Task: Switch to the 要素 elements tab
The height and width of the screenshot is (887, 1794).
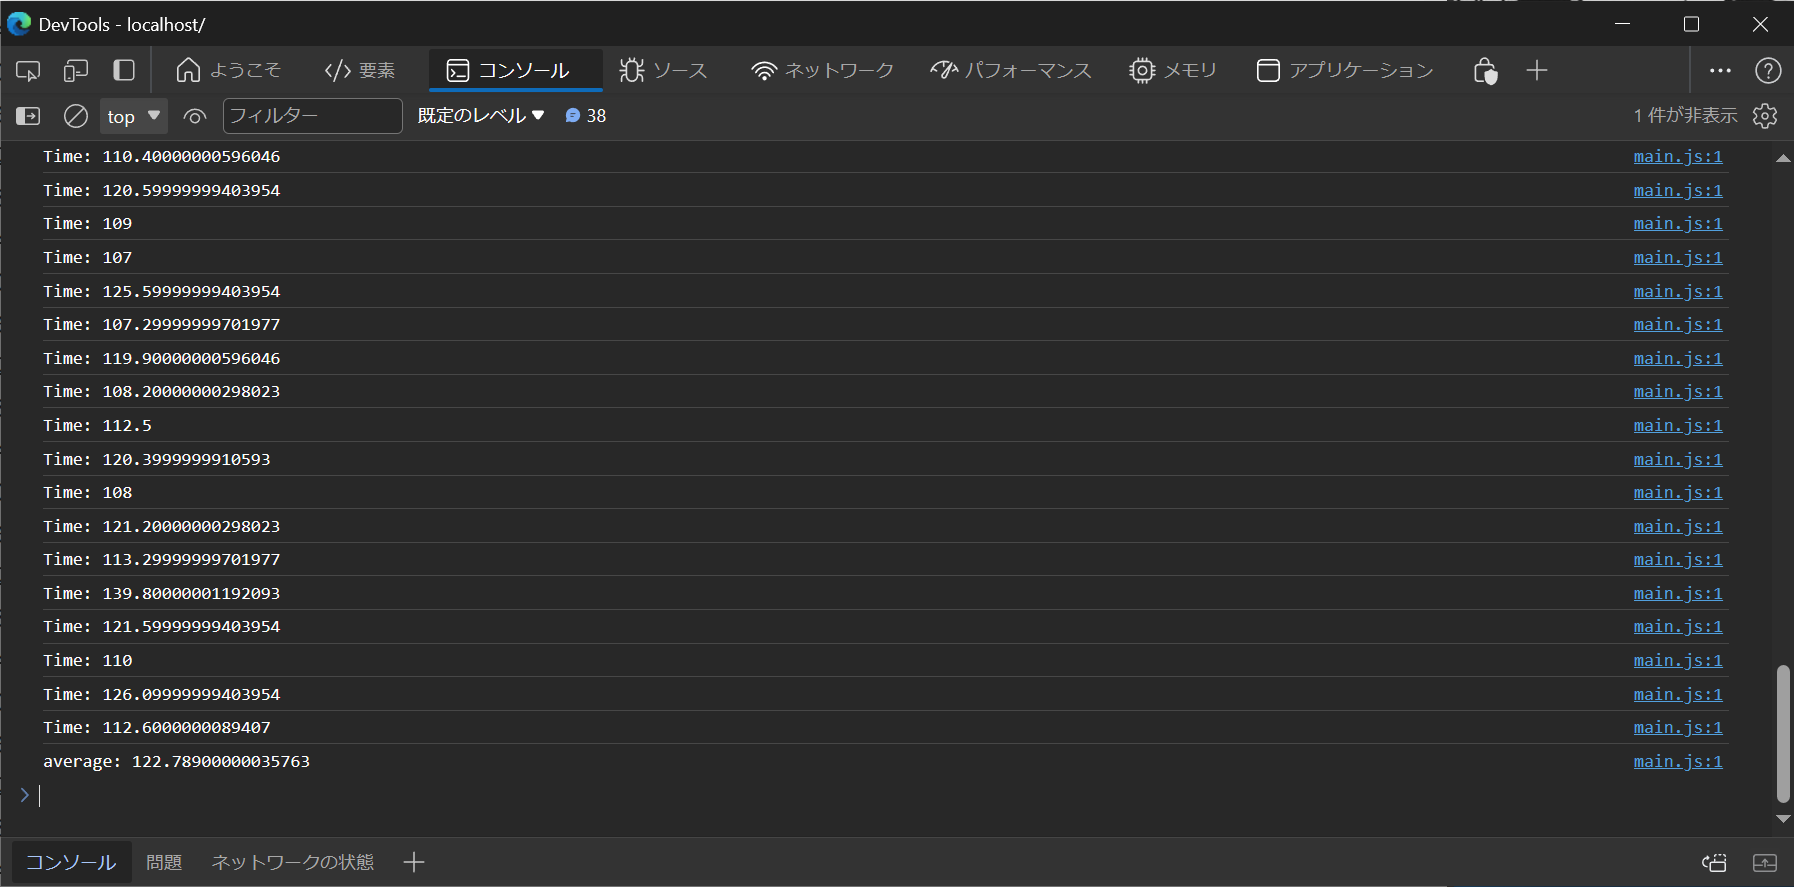Action: pos(360,70)
